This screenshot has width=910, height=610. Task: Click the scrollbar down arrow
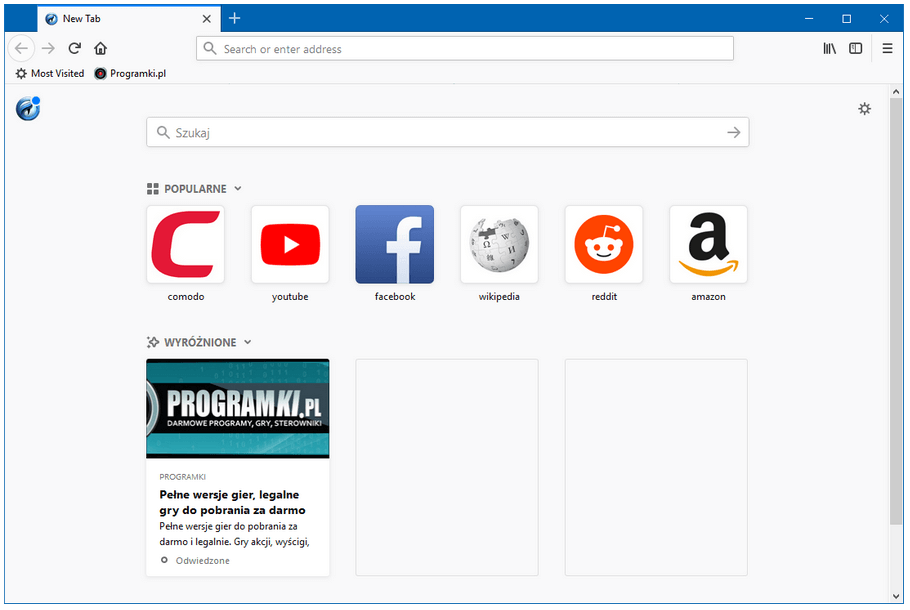(896, 596)
